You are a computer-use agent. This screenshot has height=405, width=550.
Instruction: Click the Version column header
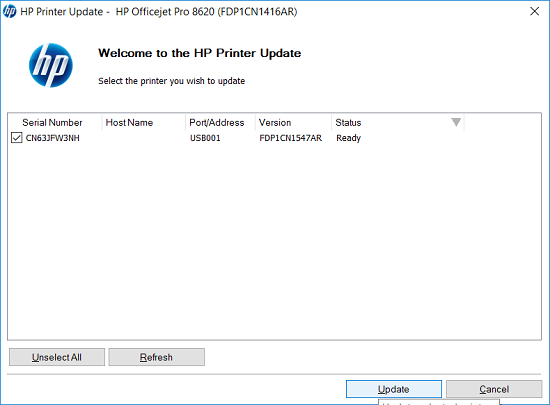click(275, 122)
